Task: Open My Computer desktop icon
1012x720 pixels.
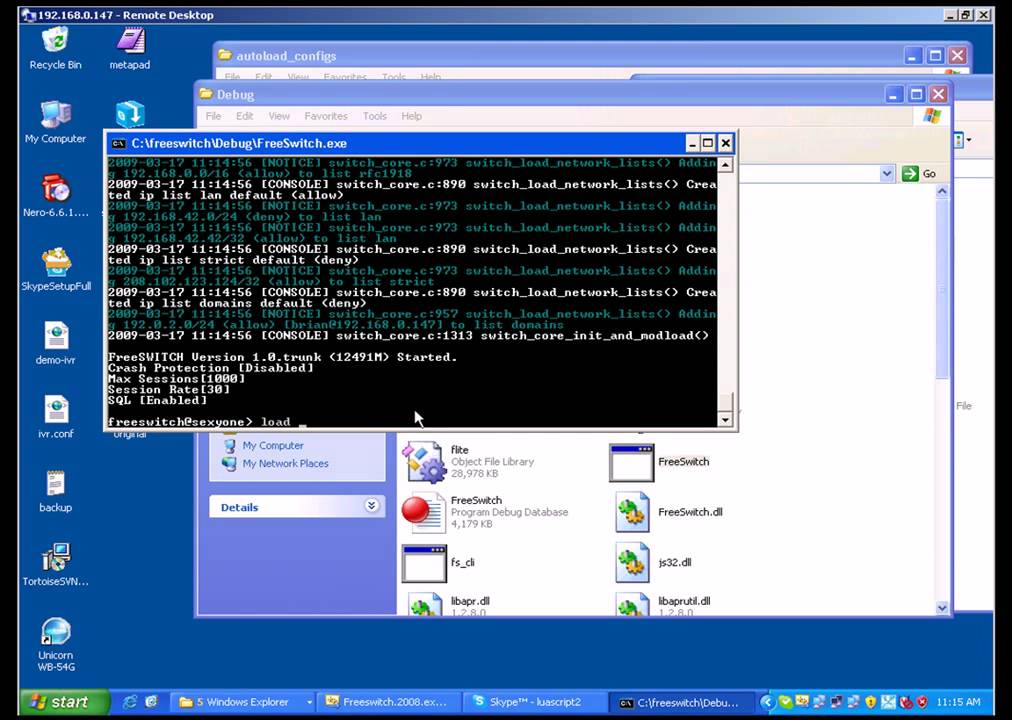Action: pyautogui.click(x=56, y=122)
